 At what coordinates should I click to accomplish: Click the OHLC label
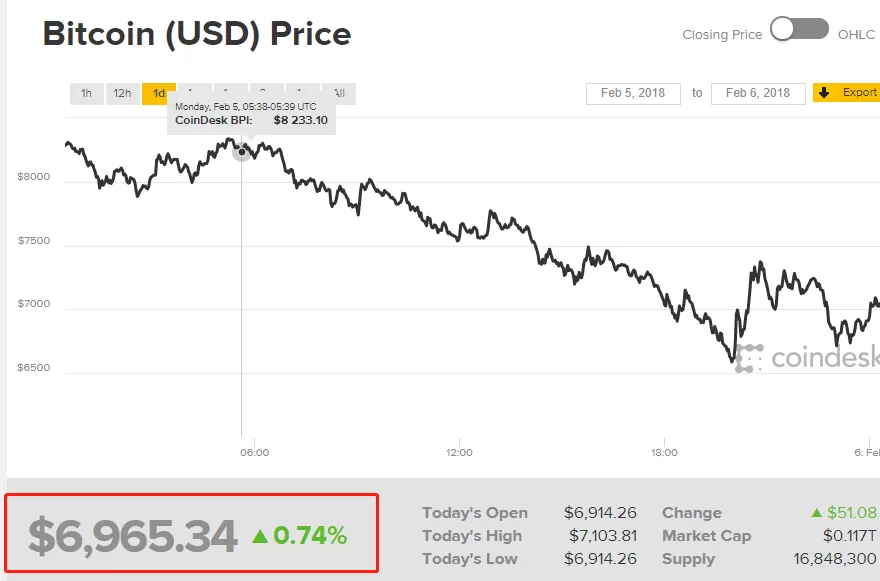[856, 35]
